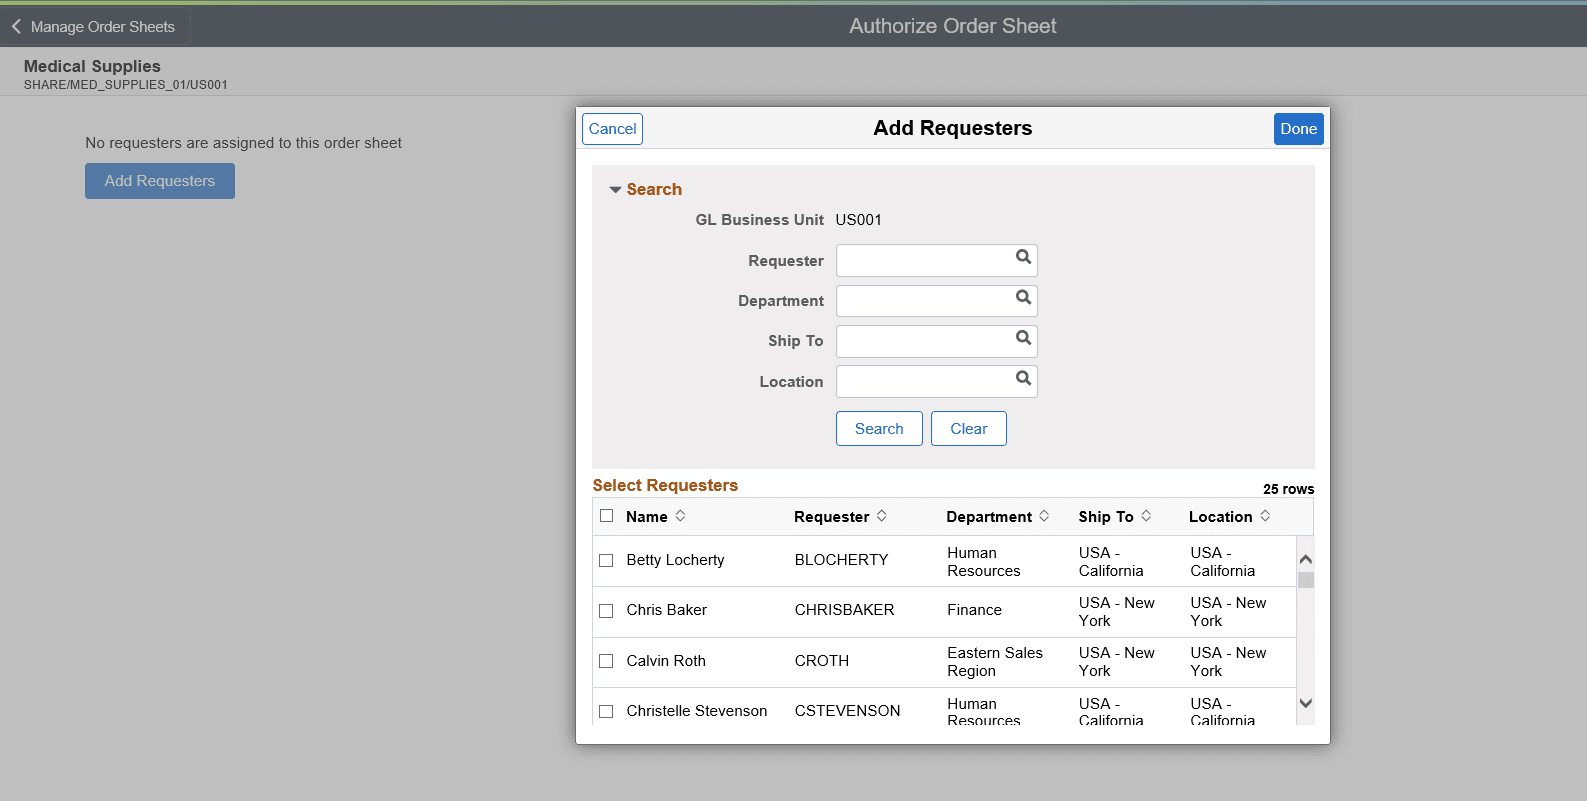The image size is (1587, 801).
Task: Sort by the Department column sort icon
Action: [1044, 516]
